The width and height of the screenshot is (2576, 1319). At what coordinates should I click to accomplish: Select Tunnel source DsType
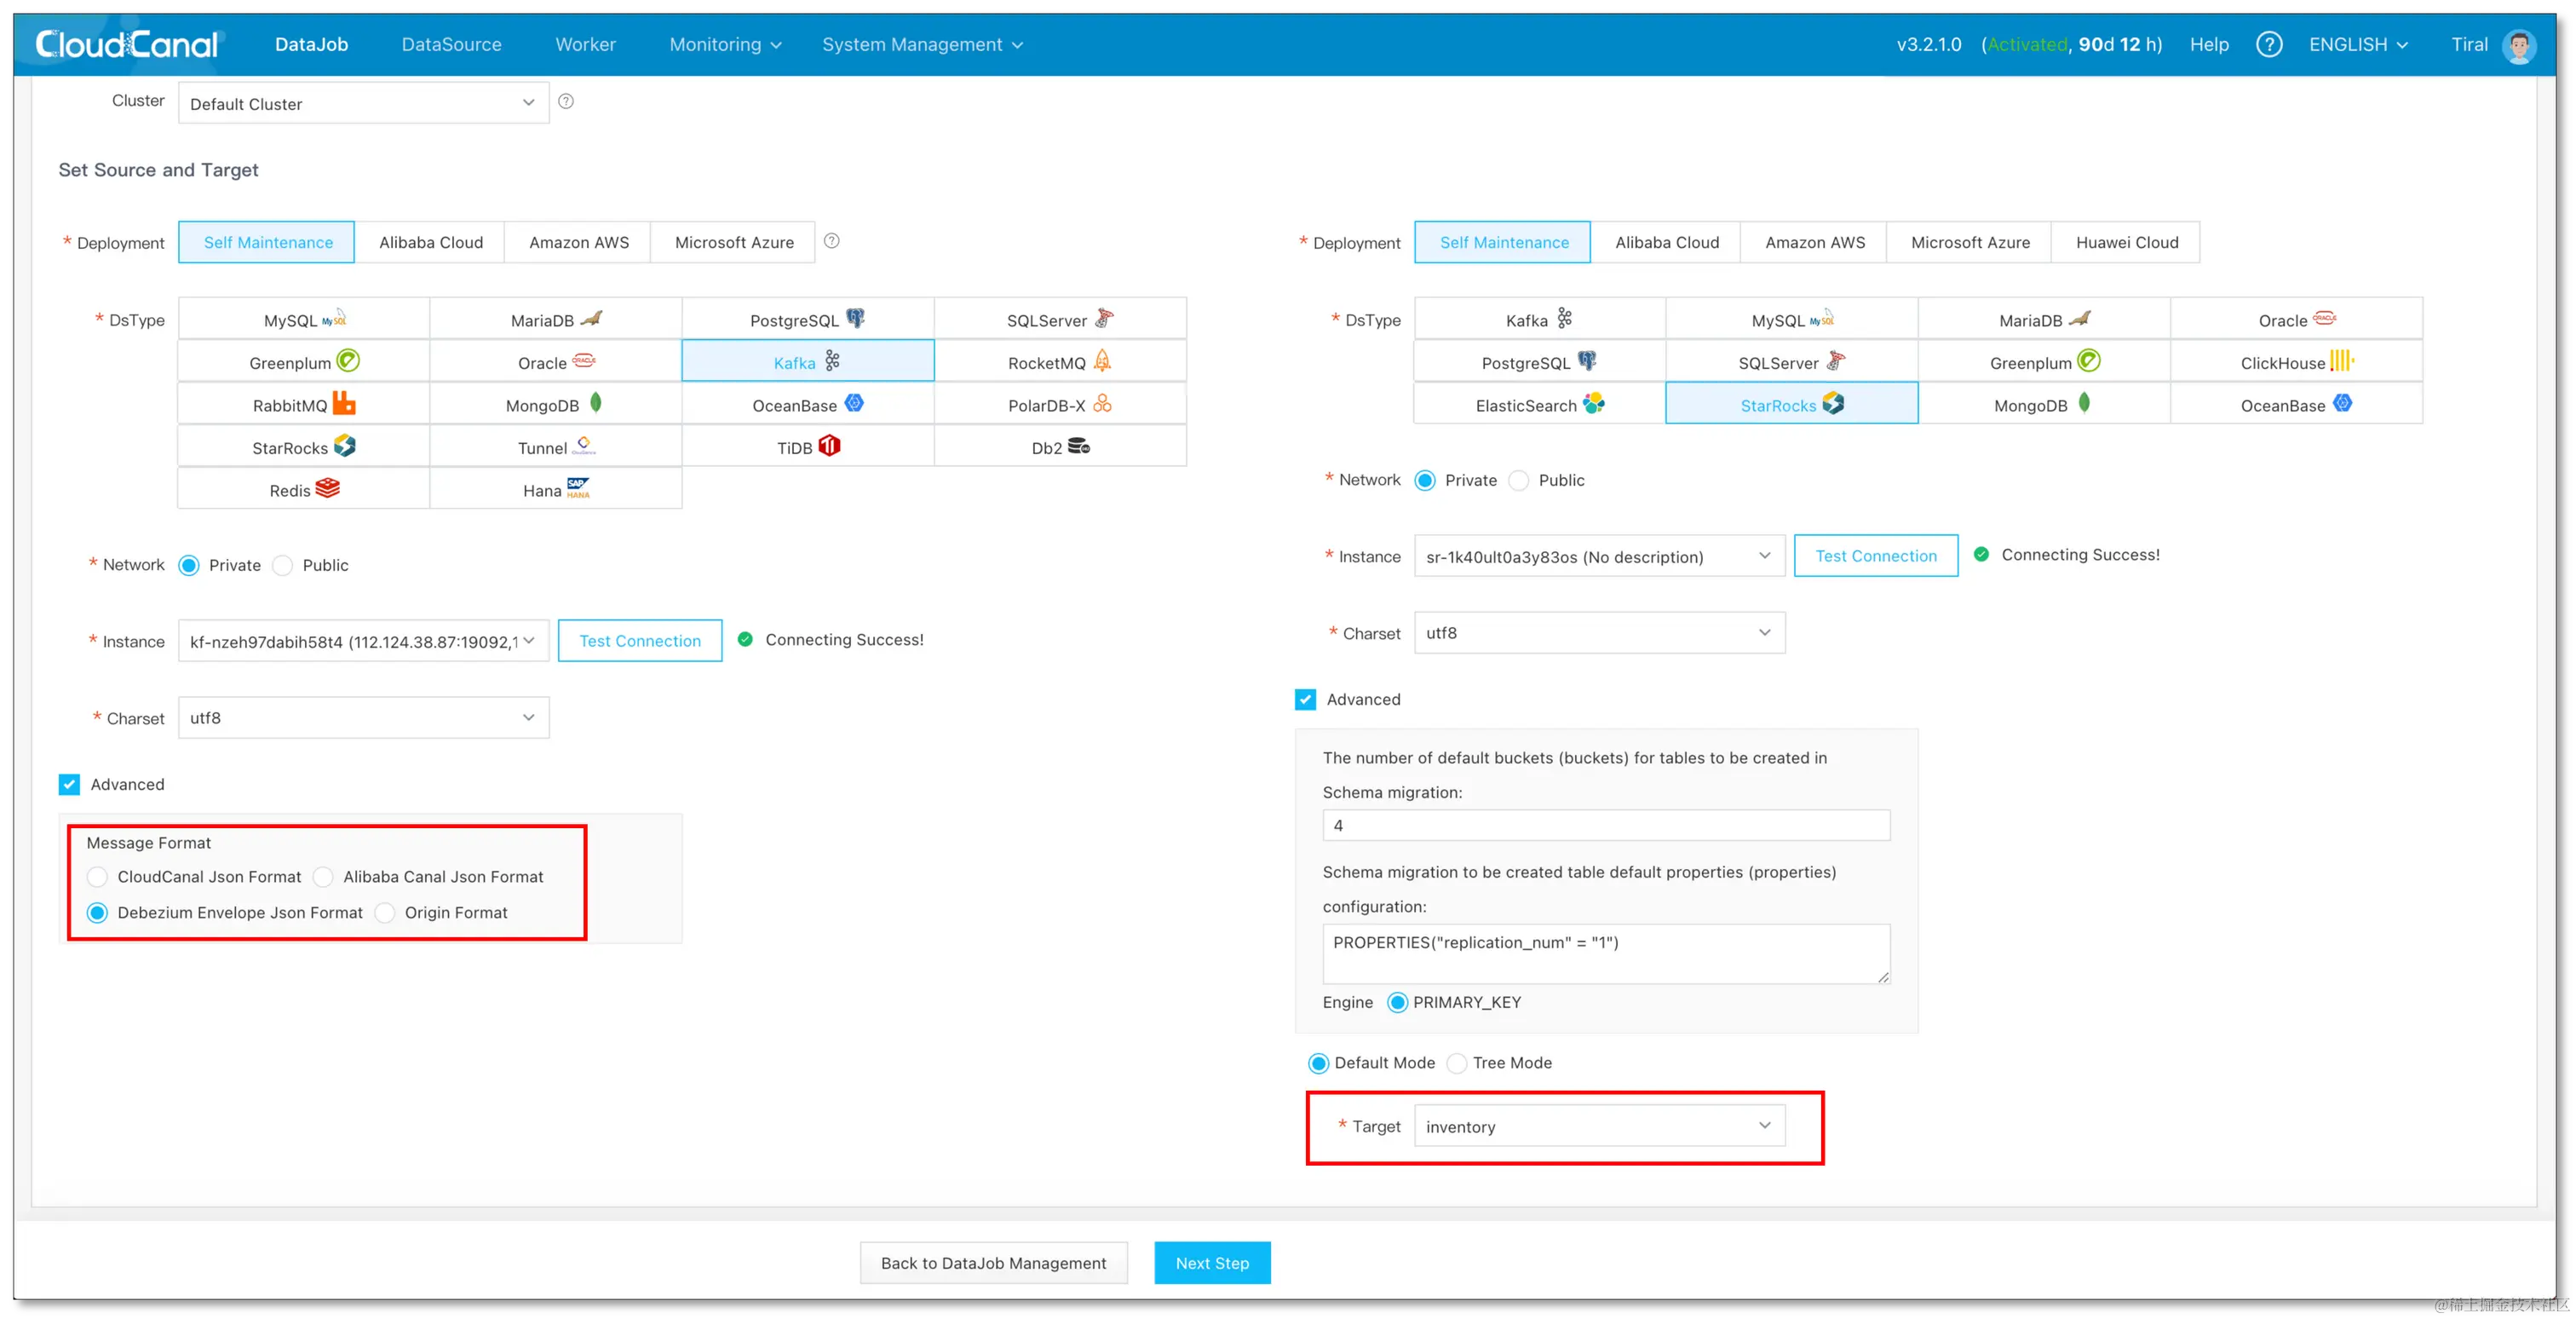click(x=556, y=446)
